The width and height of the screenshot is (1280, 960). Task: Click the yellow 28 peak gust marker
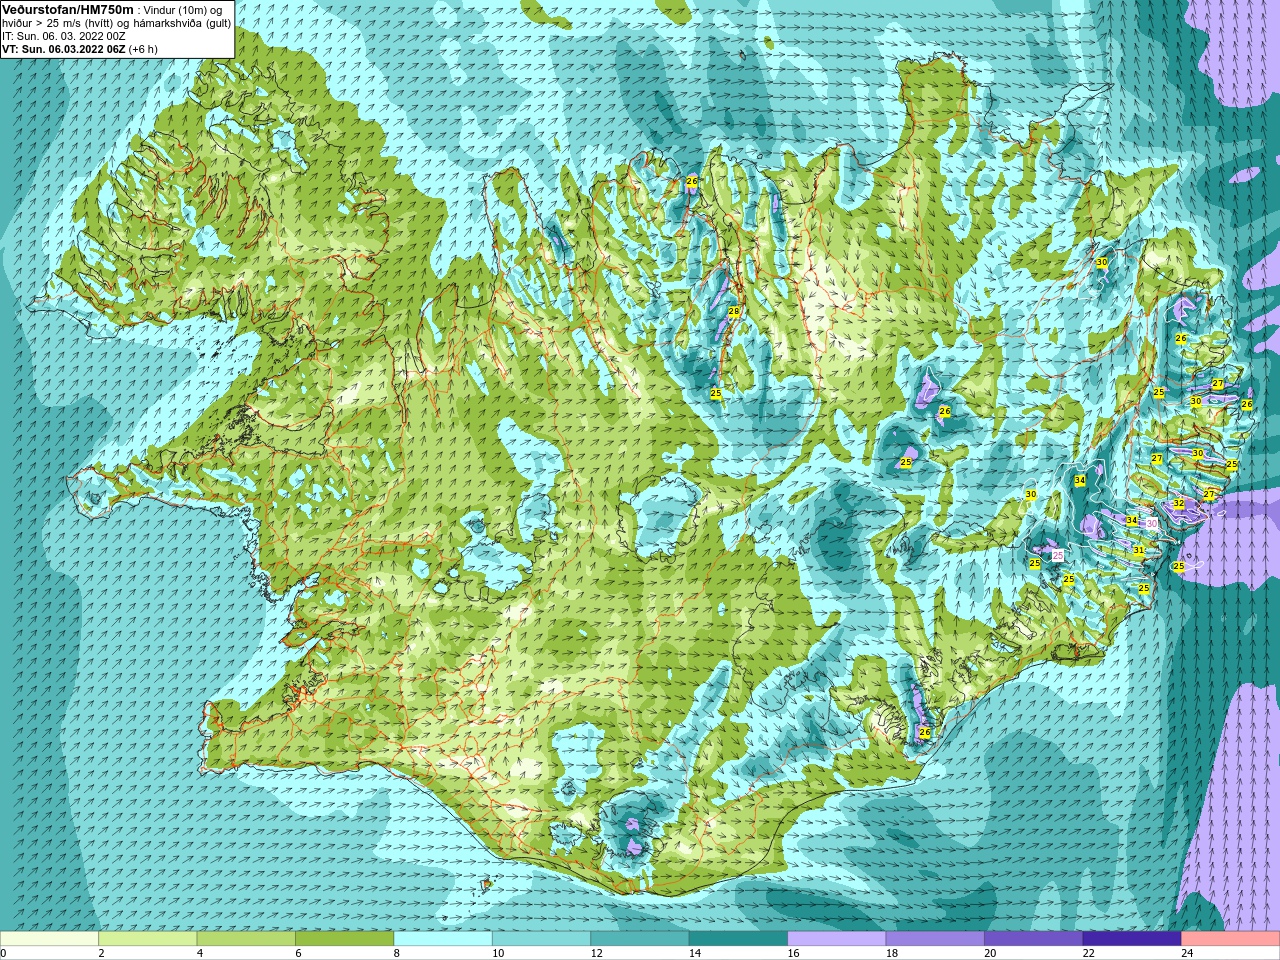coord(733,312)
